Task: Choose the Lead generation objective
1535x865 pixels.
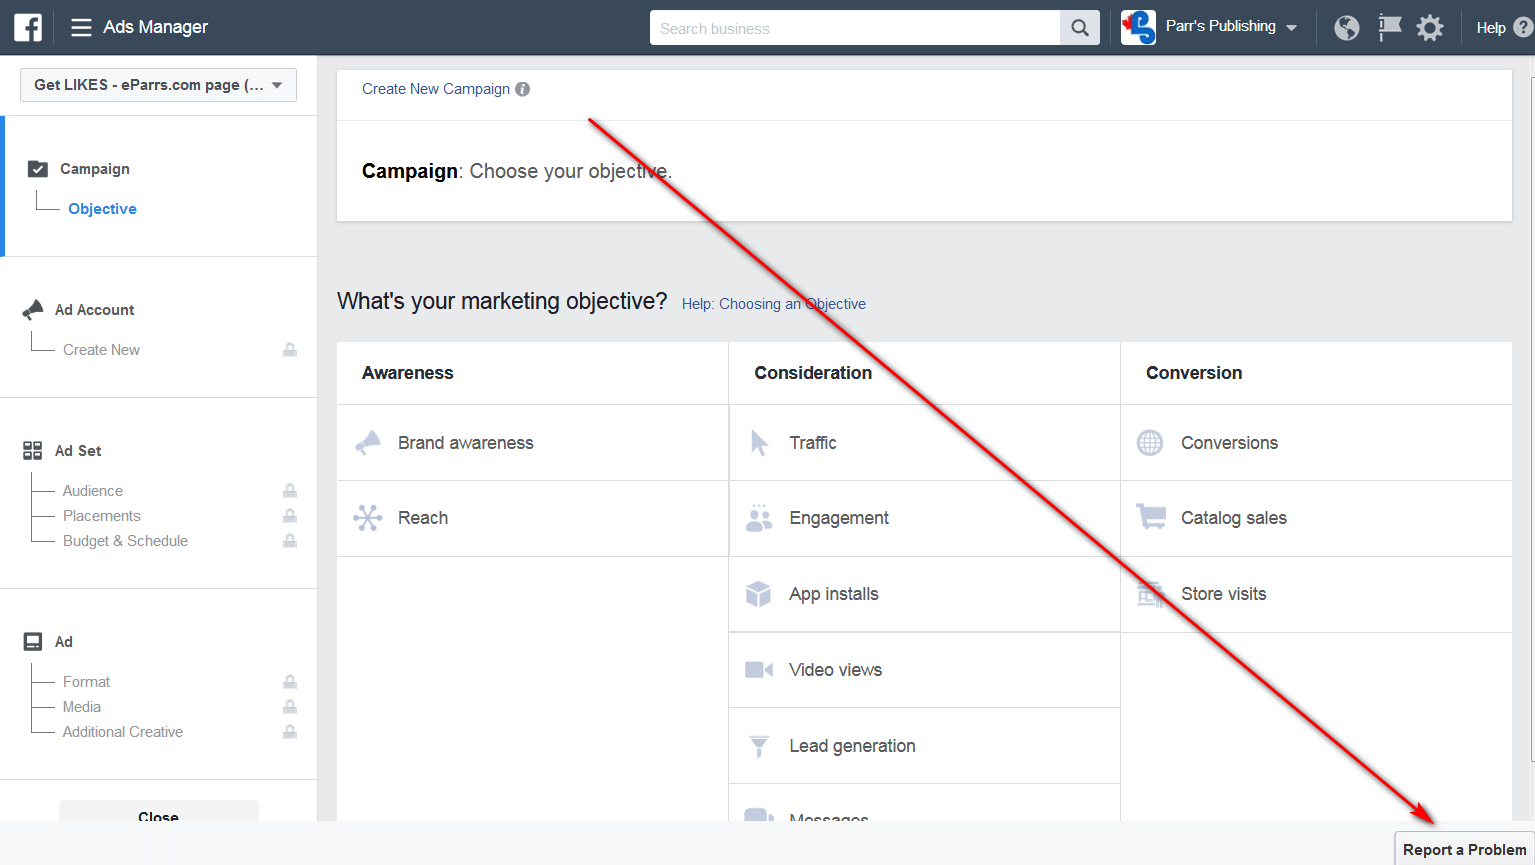Action: tap(925, 746)
